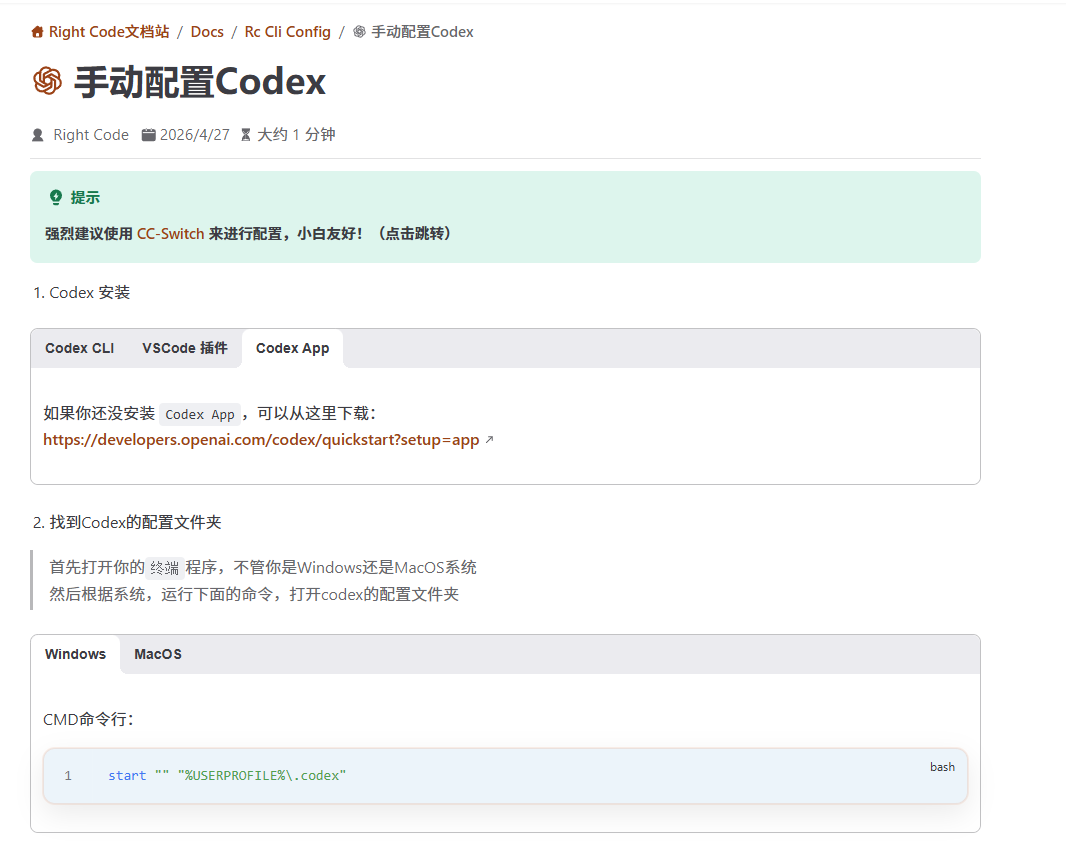Click the lightbulb icon in the 提示 box
This screenshot has width=1066, height=845.
tap(56, 197)
